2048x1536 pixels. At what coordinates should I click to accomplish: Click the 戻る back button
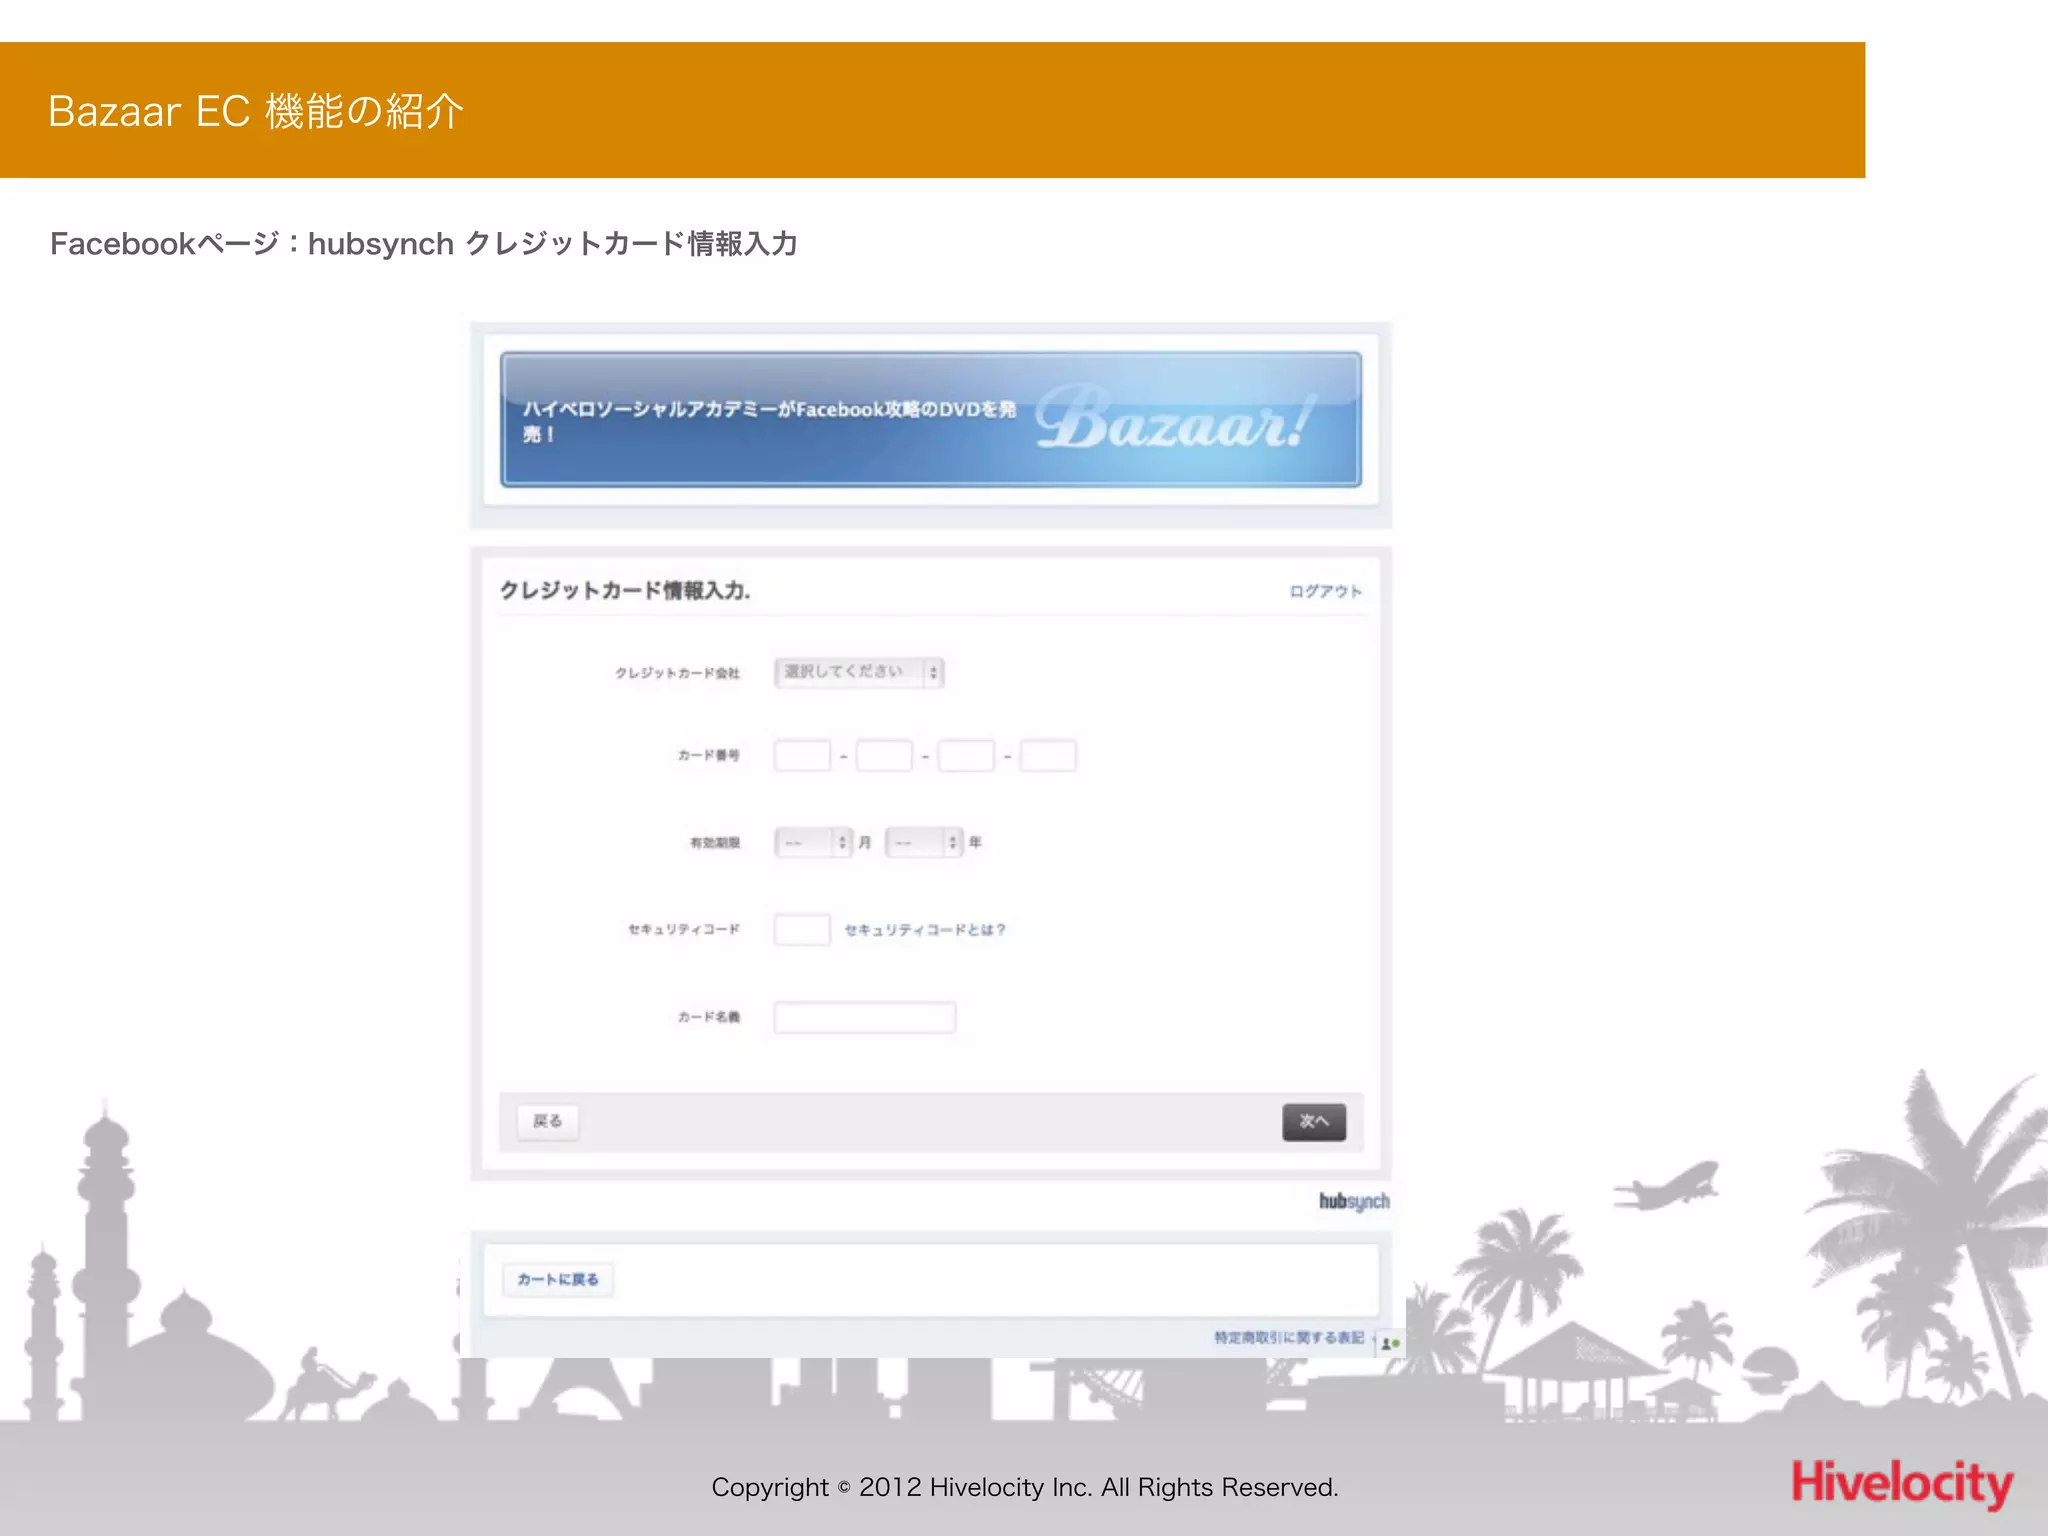(547, 1121)
